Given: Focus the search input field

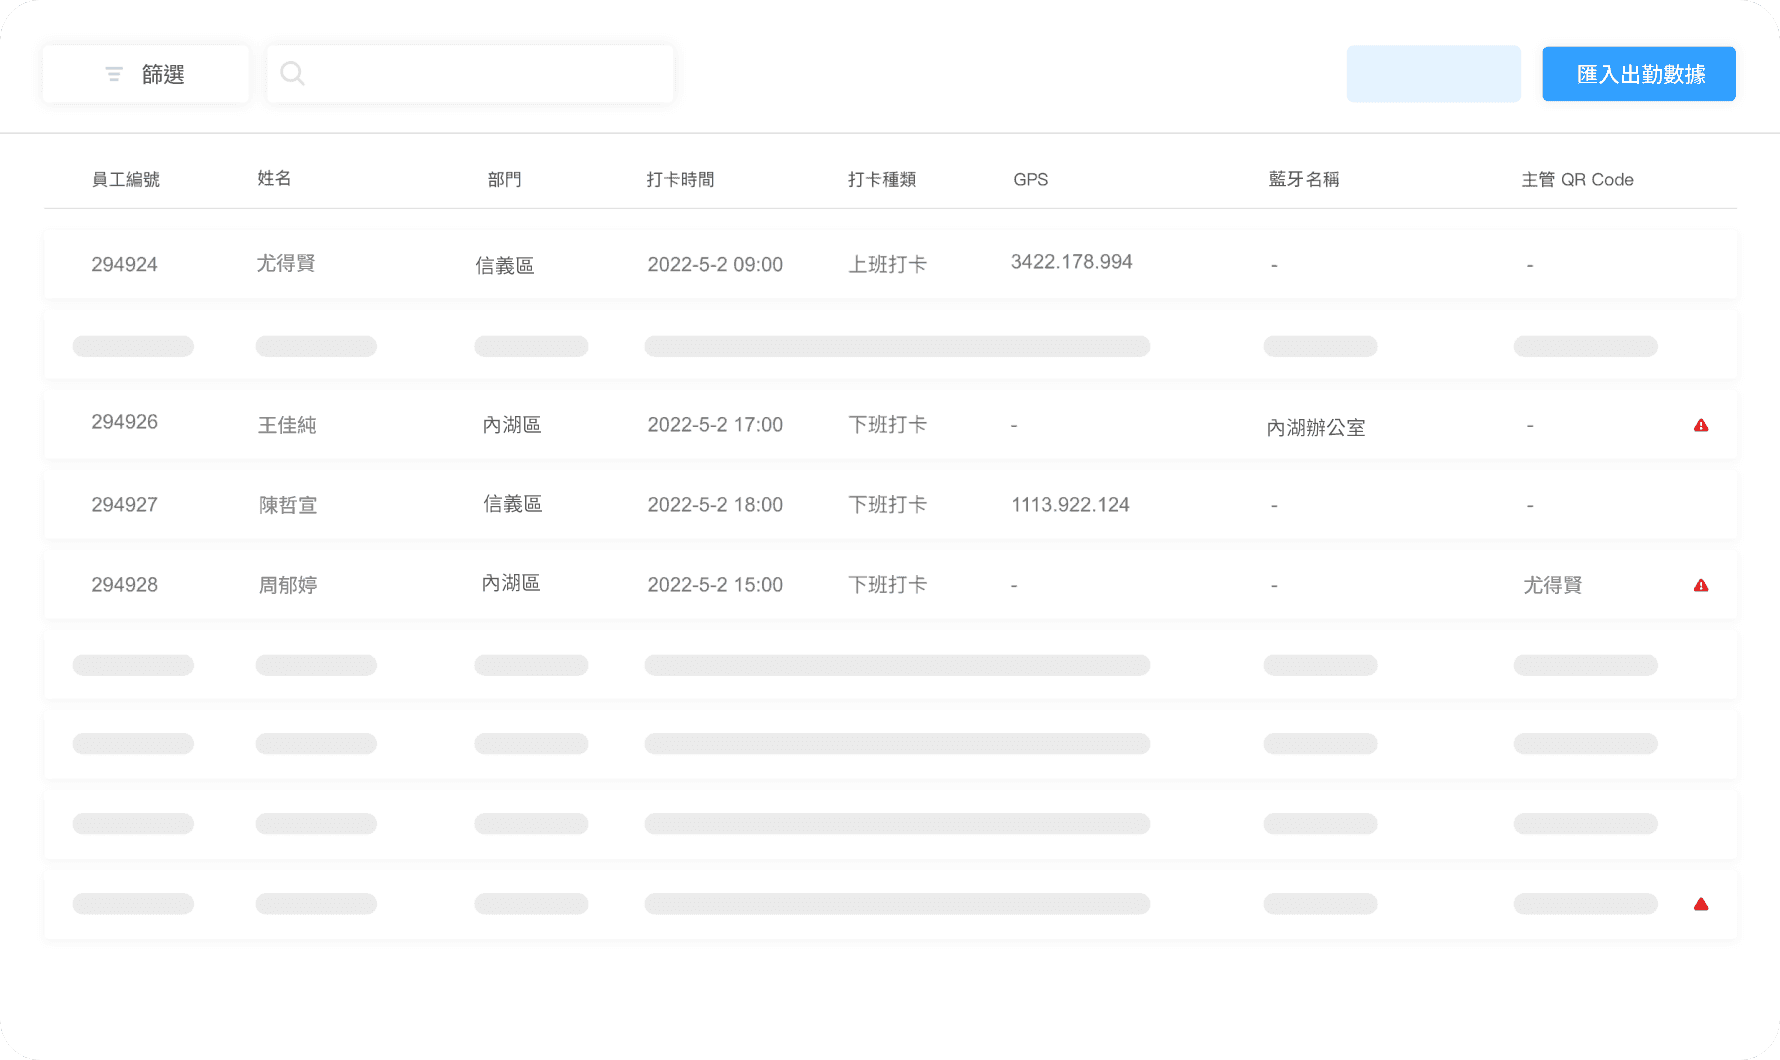Looking at the screenshot, I should click(470, 74).
